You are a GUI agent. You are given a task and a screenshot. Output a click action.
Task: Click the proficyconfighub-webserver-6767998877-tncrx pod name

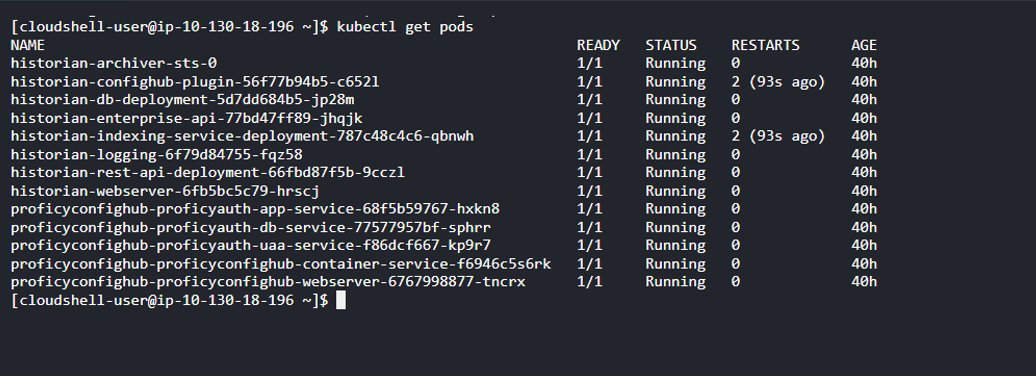pyautogui.click(x=268, y=282)
